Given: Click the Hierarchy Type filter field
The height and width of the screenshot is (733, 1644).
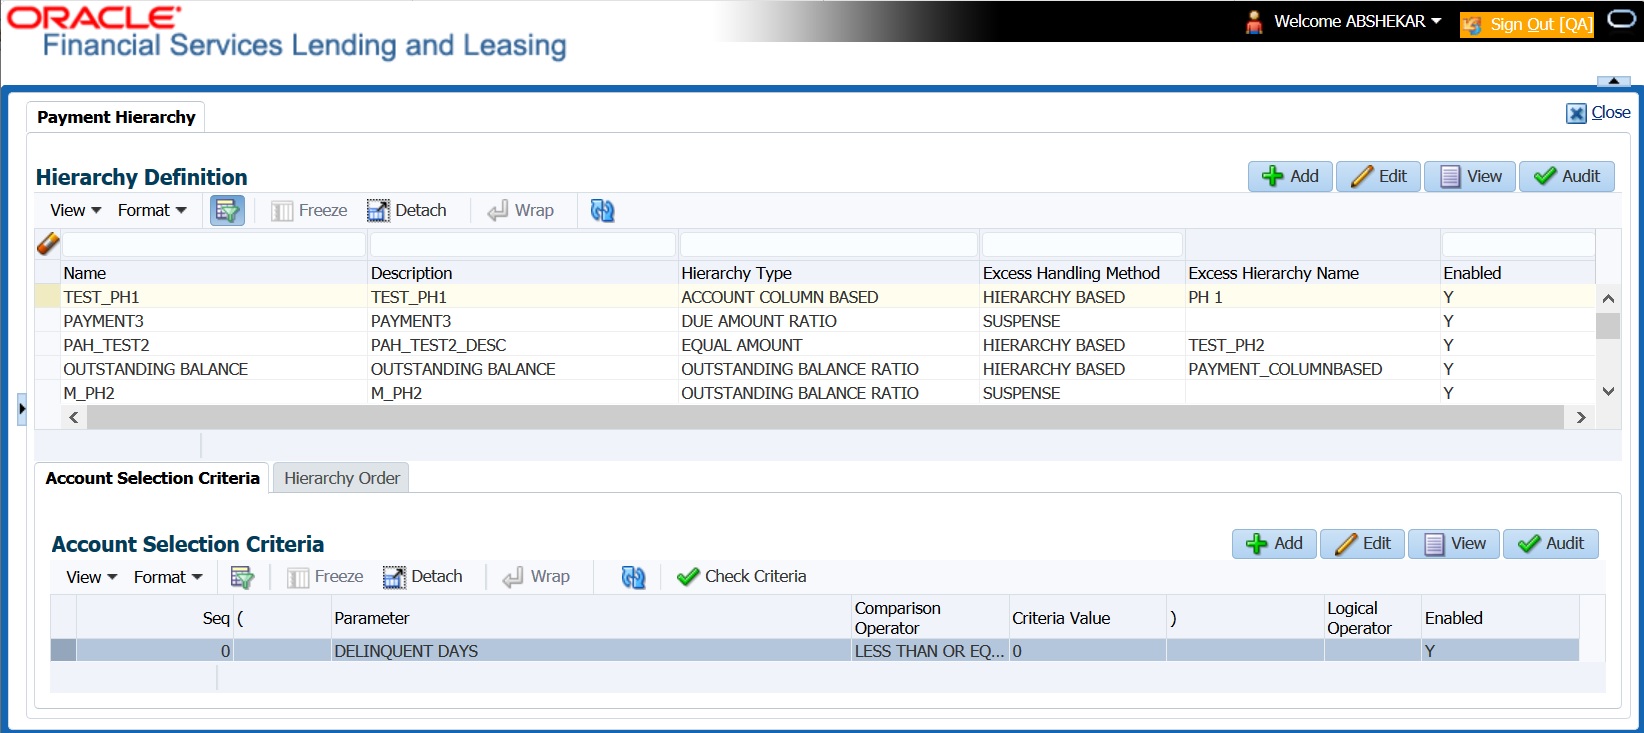Looking at the screenshot, I should [829, 244].
